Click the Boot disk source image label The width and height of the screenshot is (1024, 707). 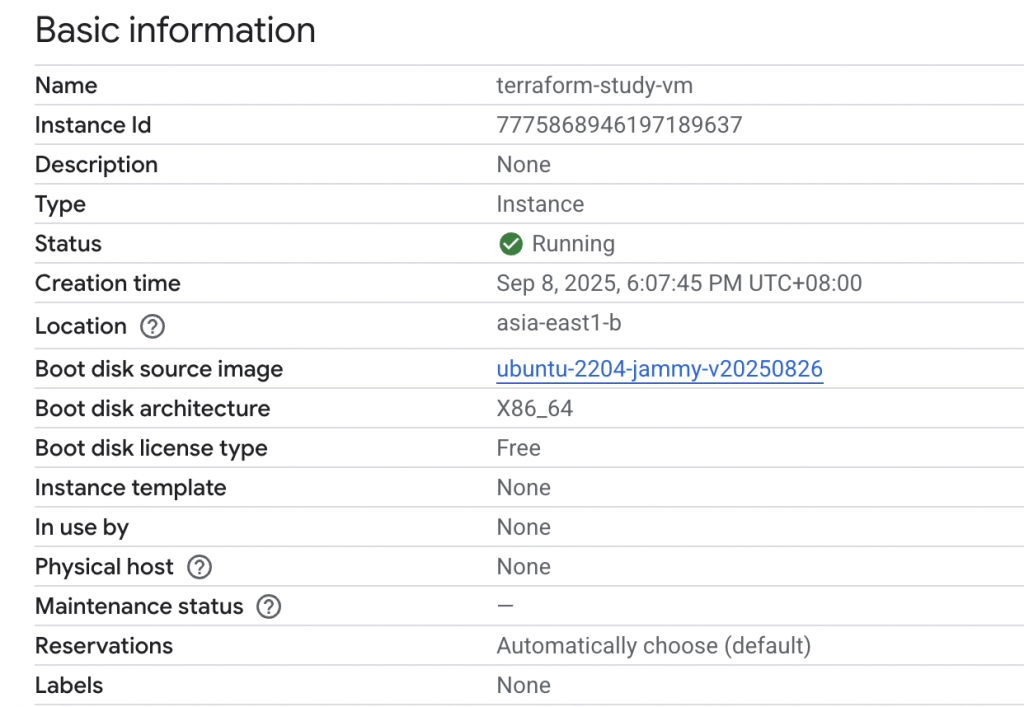tap(159, 369)
